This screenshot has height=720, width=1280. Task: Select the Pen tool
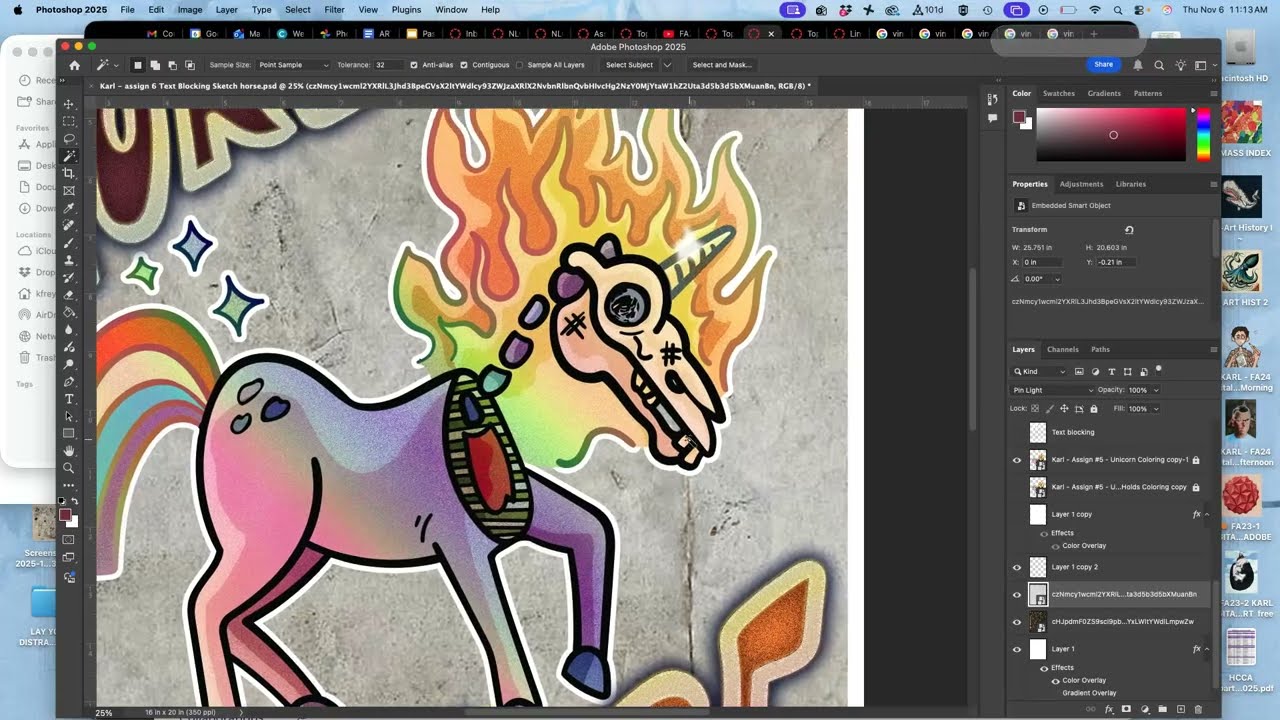(69, 381)
